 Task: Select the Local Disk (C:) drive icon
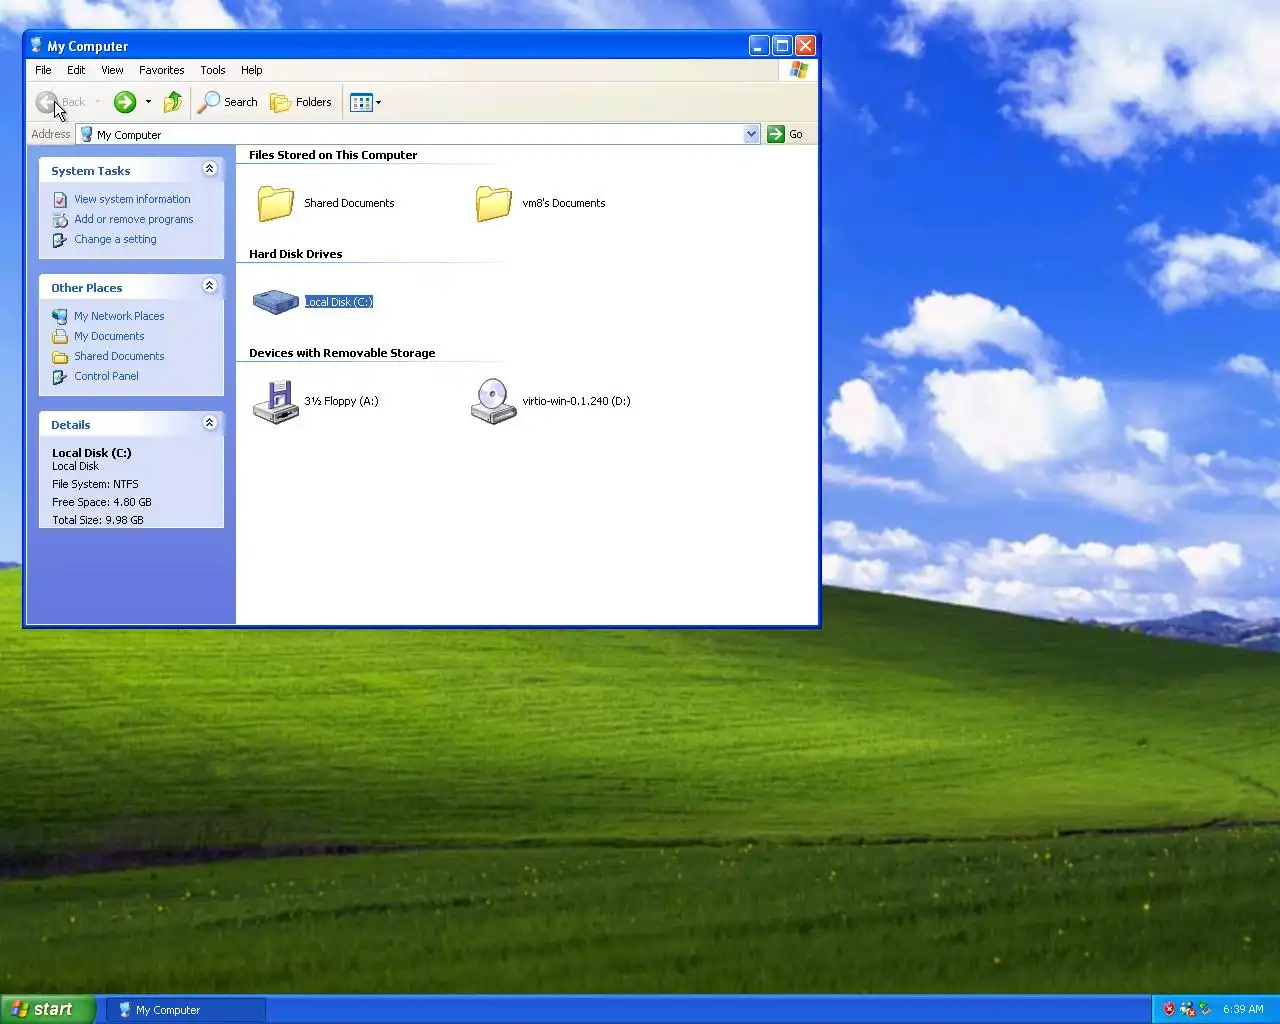click(x=275, y=301)
